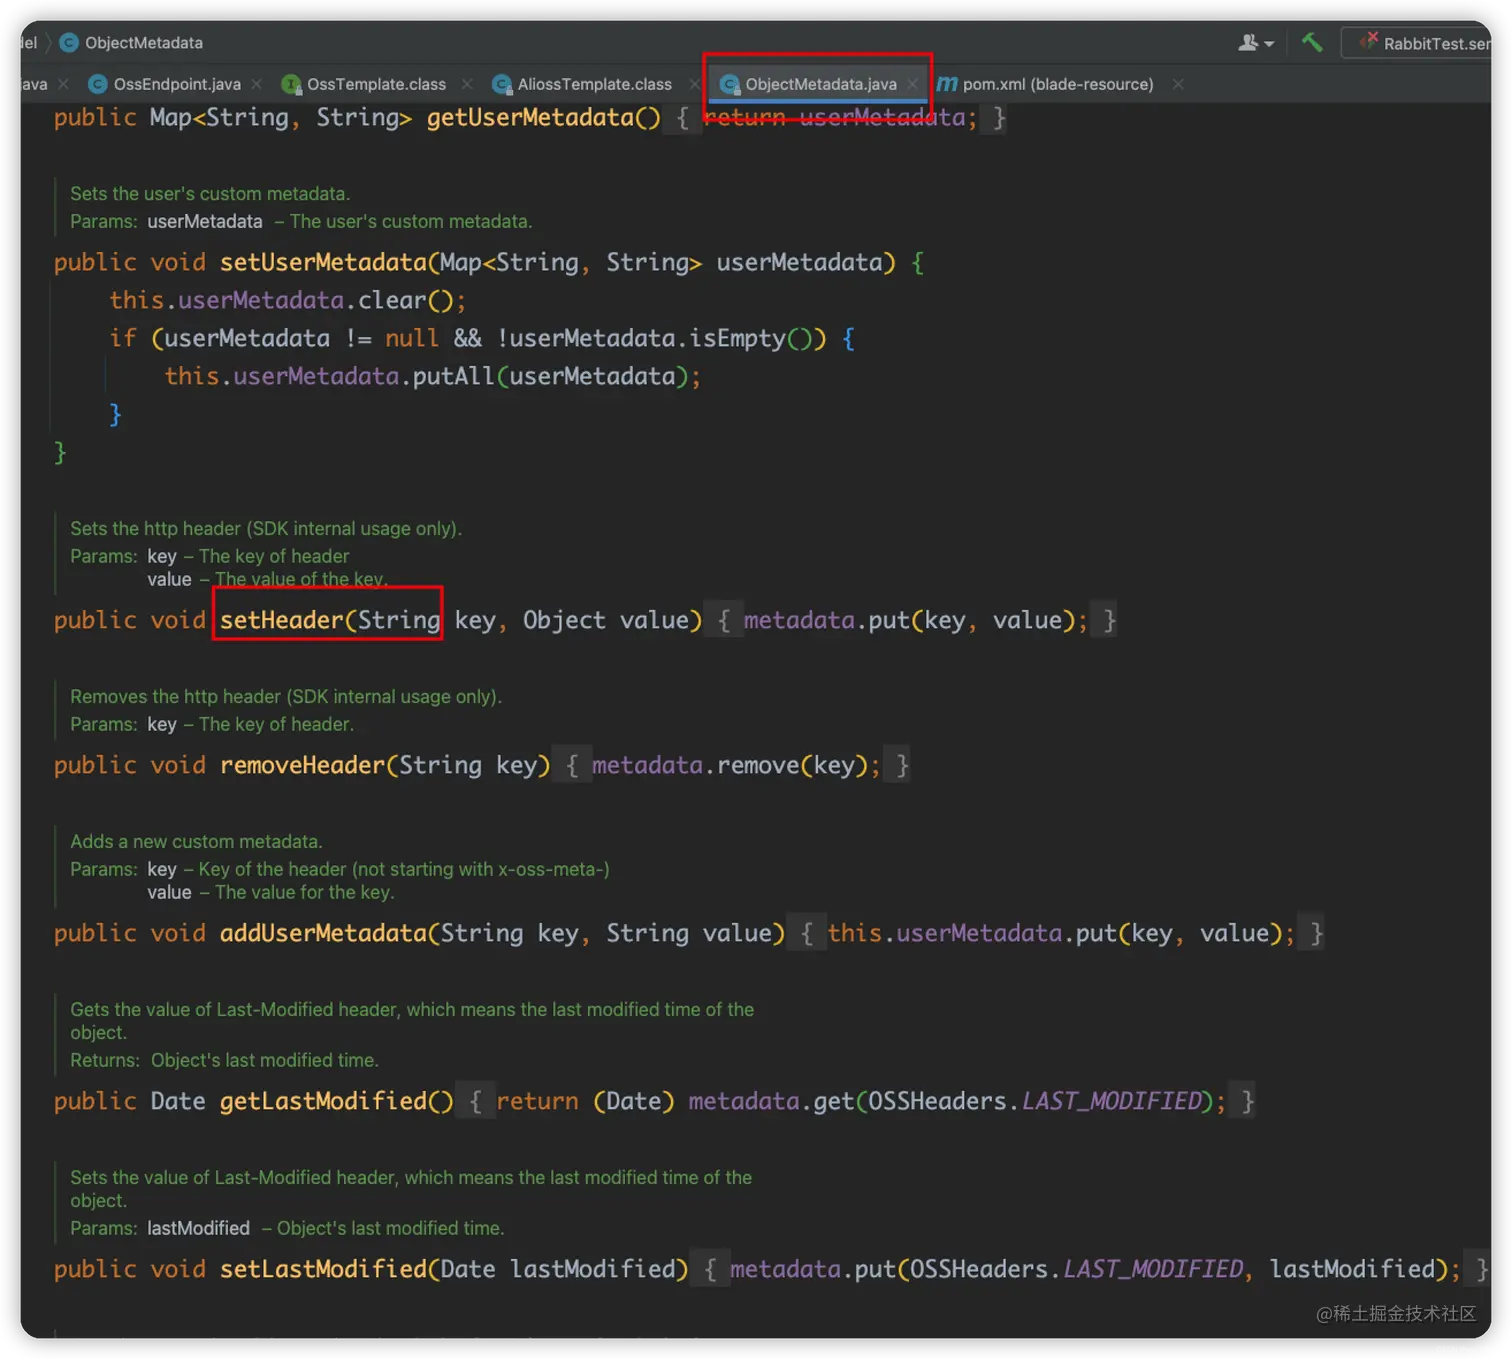Open the user account dropdown icon
Viewport: 1512px width, 1359px height.
1256,43
